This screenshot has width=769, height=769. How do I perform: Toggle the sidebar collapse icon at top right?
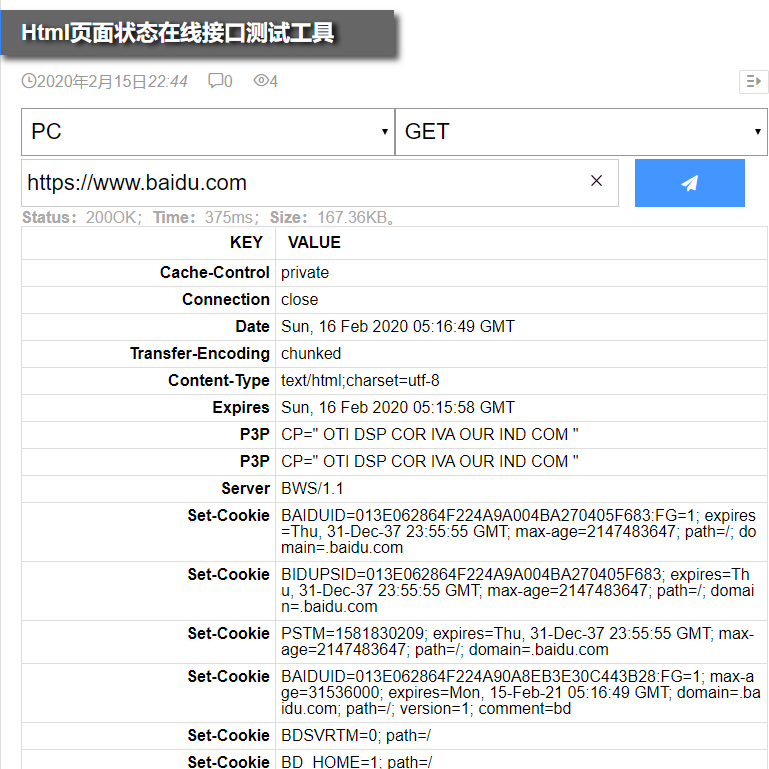753,81
